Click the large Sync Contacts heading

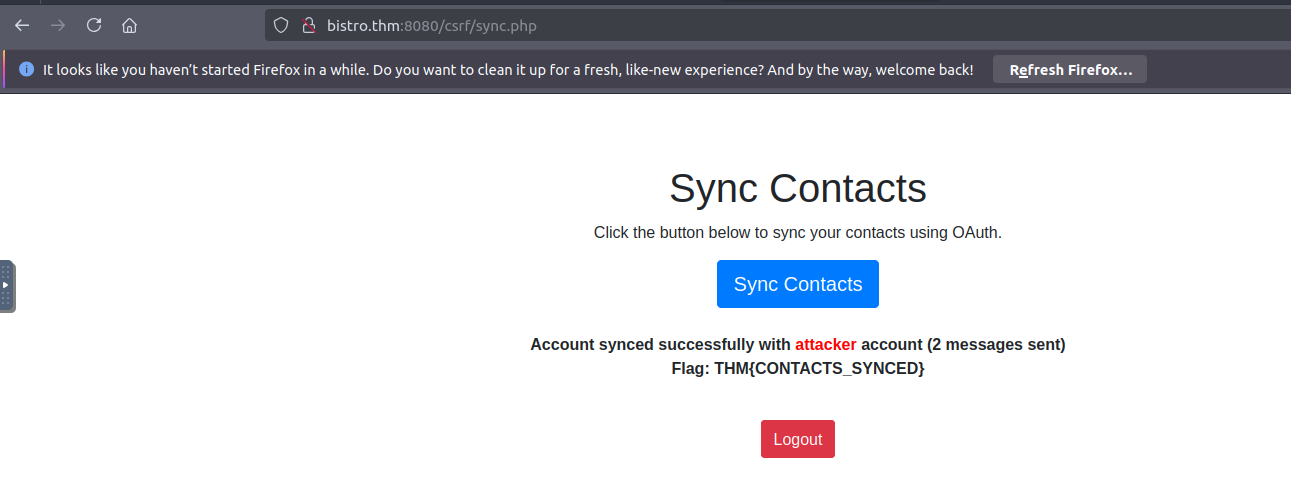(798, 188)
